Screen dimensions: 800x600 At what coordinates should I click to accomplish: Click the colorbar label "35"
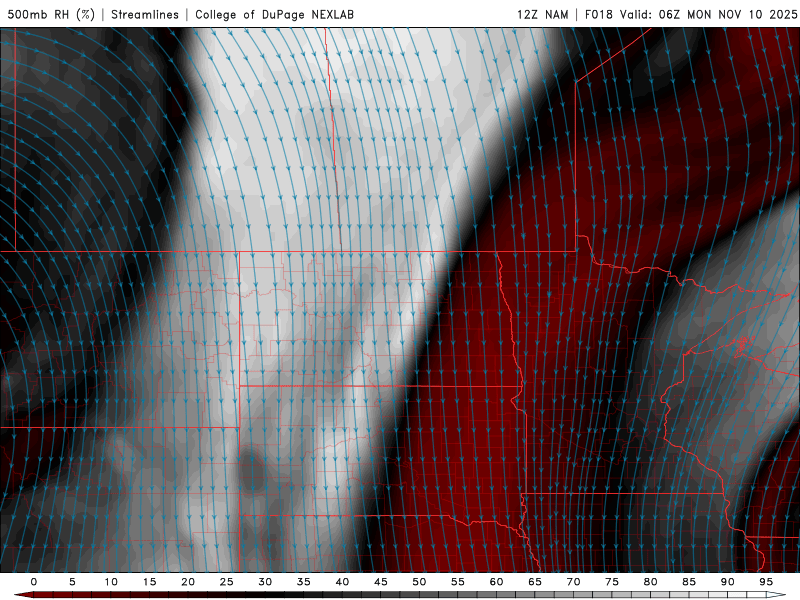(304, 582)
